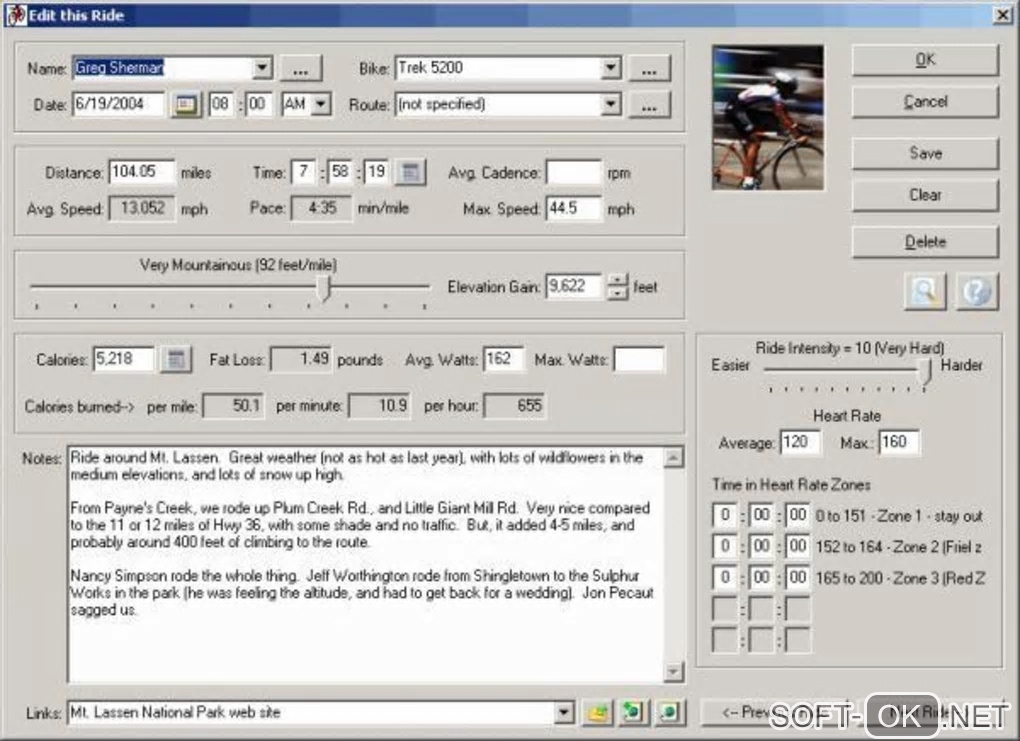Click the ride Time seconds field showing 19
The image size is (1020, 741).
coord(377,172)
